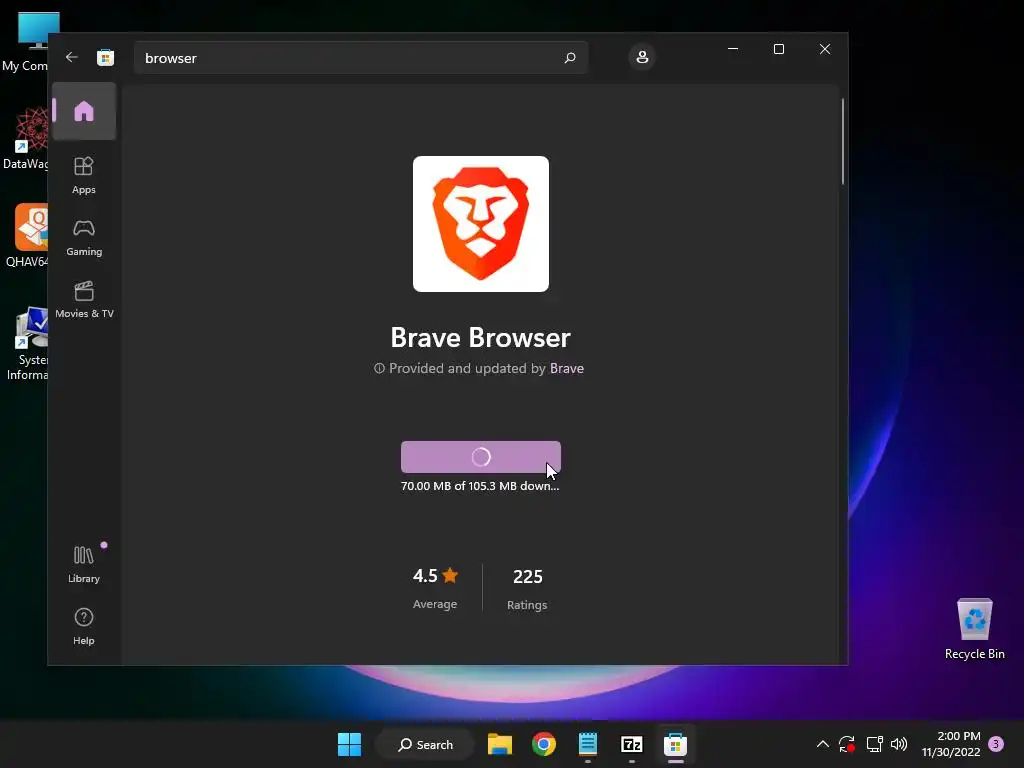Open the Movies & TV section
The image size is (1024, 768).
(x=84, y=300)
